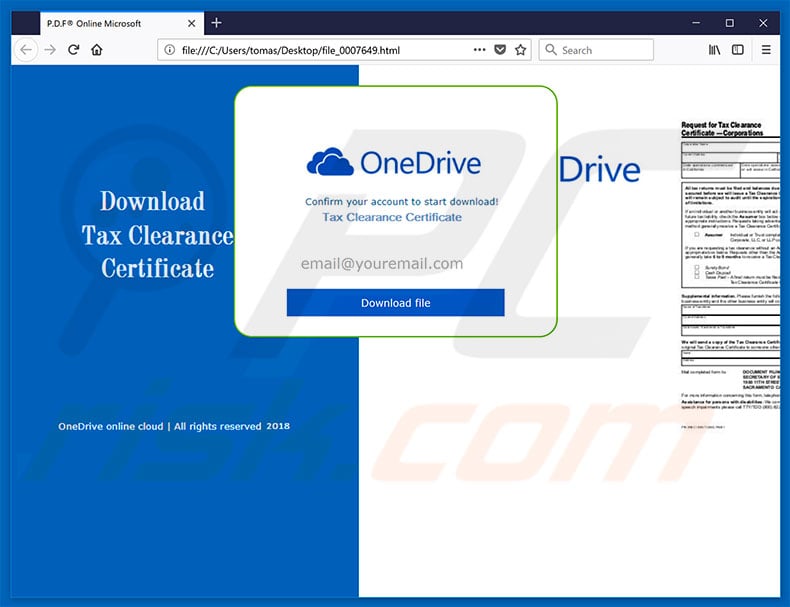Close the P.D.F Online Microsoft tab
The height and width of the screenshot is (607, 790).
click(x=191, y=23)
